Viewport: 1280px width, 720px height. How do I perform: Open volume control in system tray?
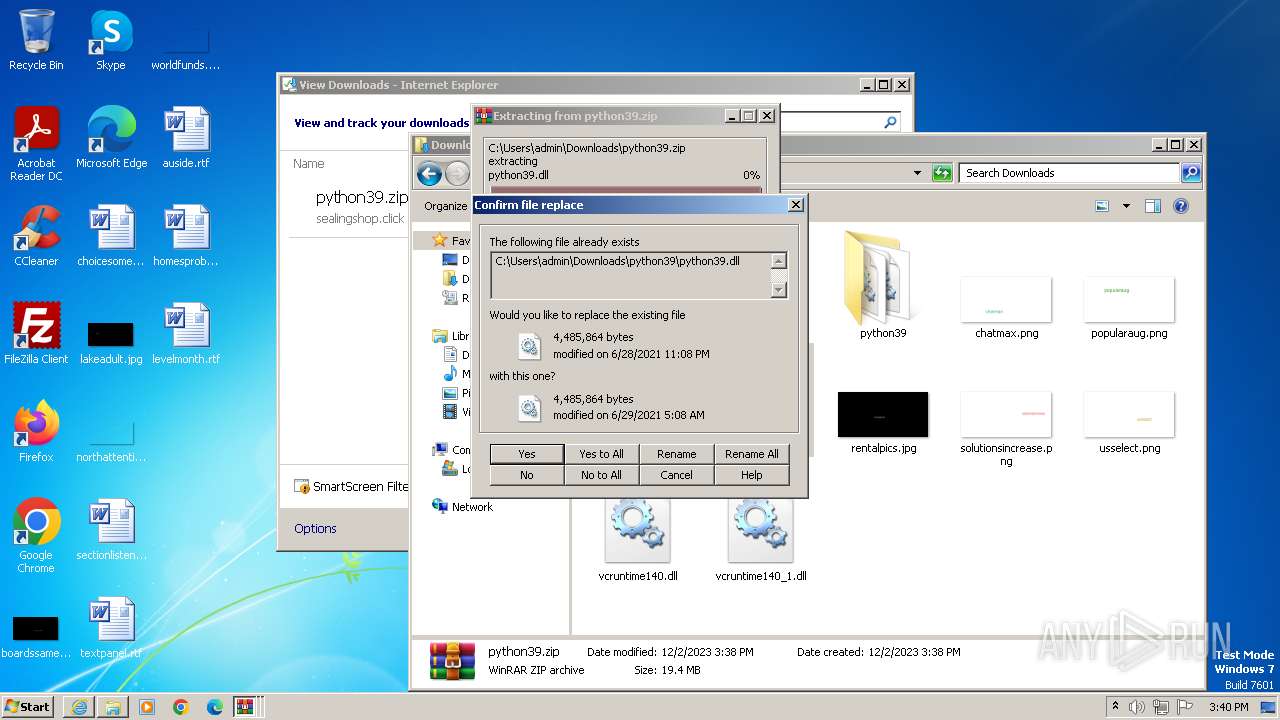[x=1136, y=707]
